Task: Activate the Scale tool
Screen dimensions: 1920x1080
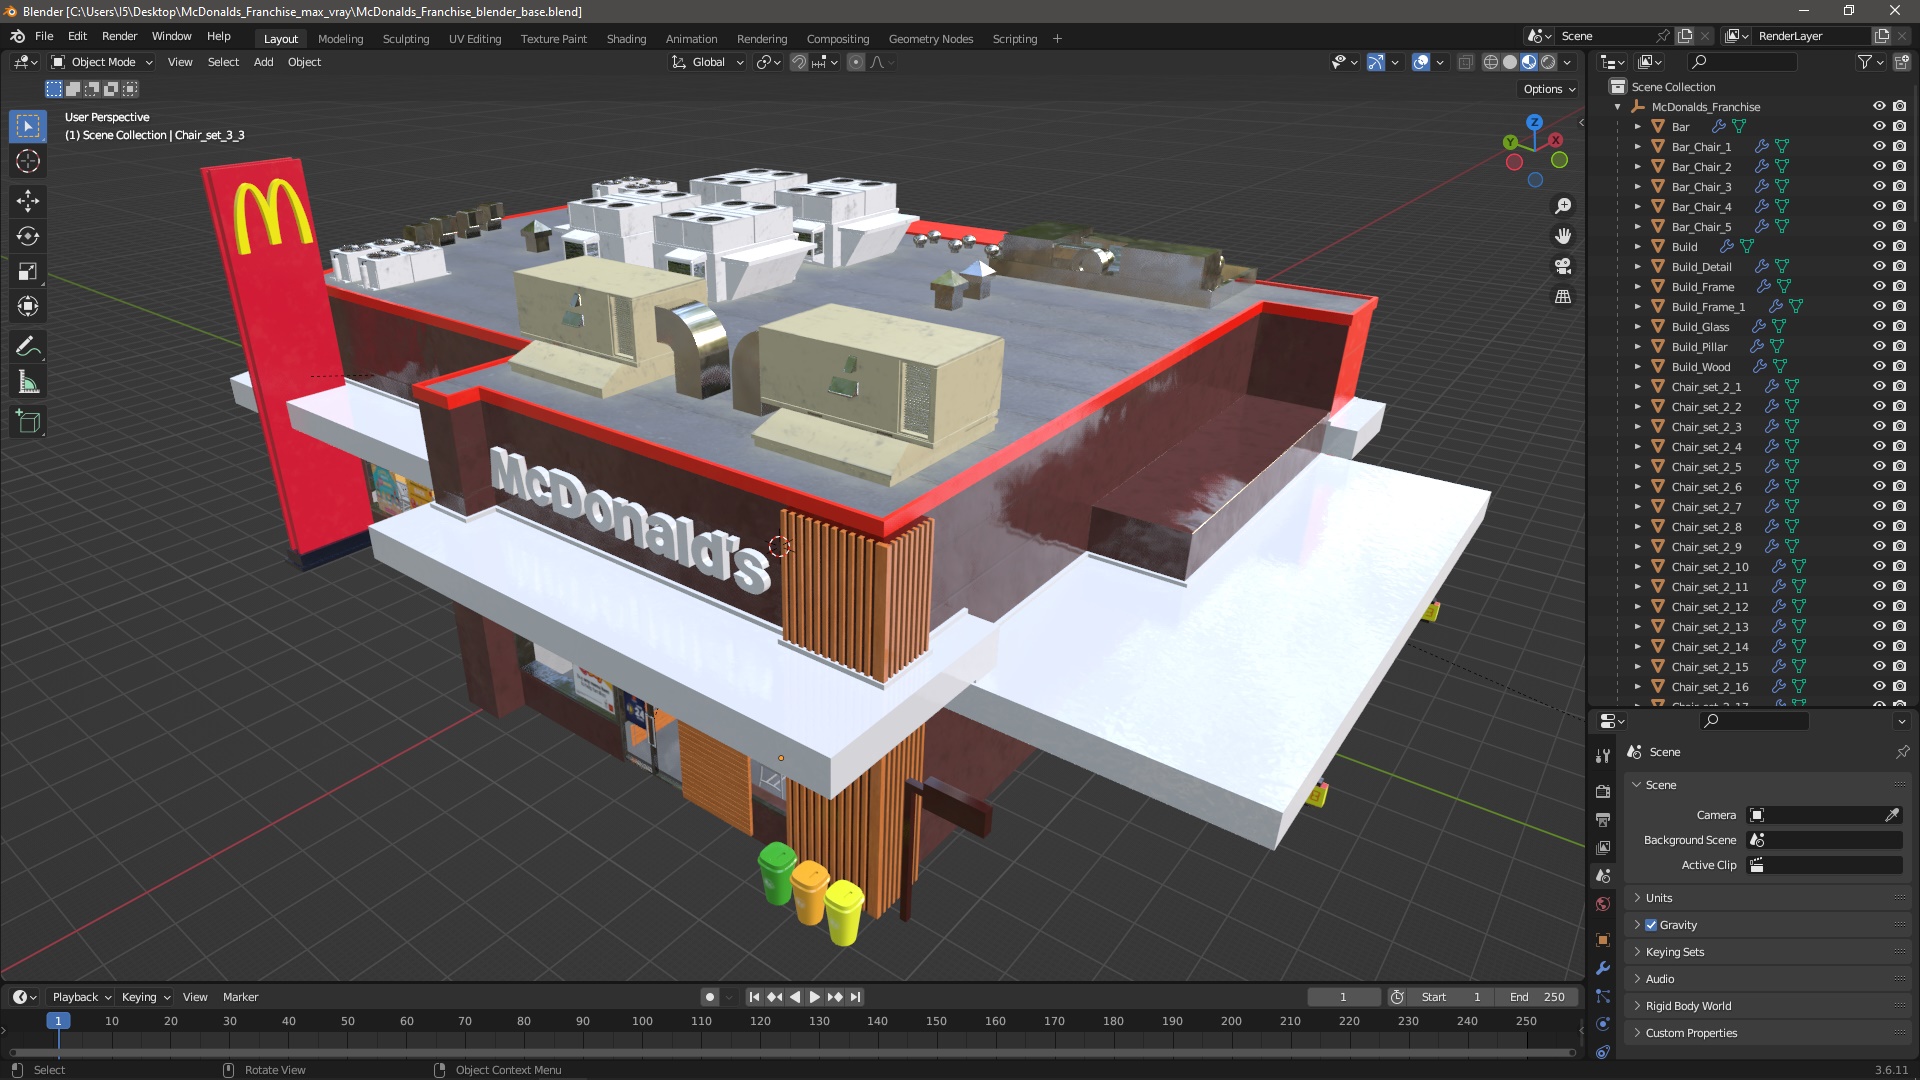Action: point(28,271)
